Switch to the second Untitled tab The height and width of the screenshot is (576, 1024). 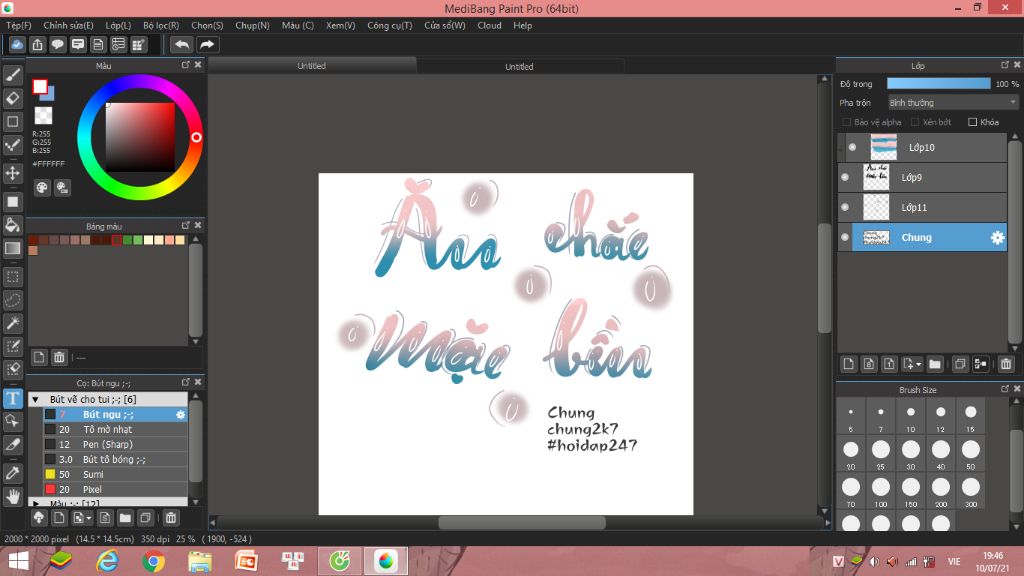519,66
